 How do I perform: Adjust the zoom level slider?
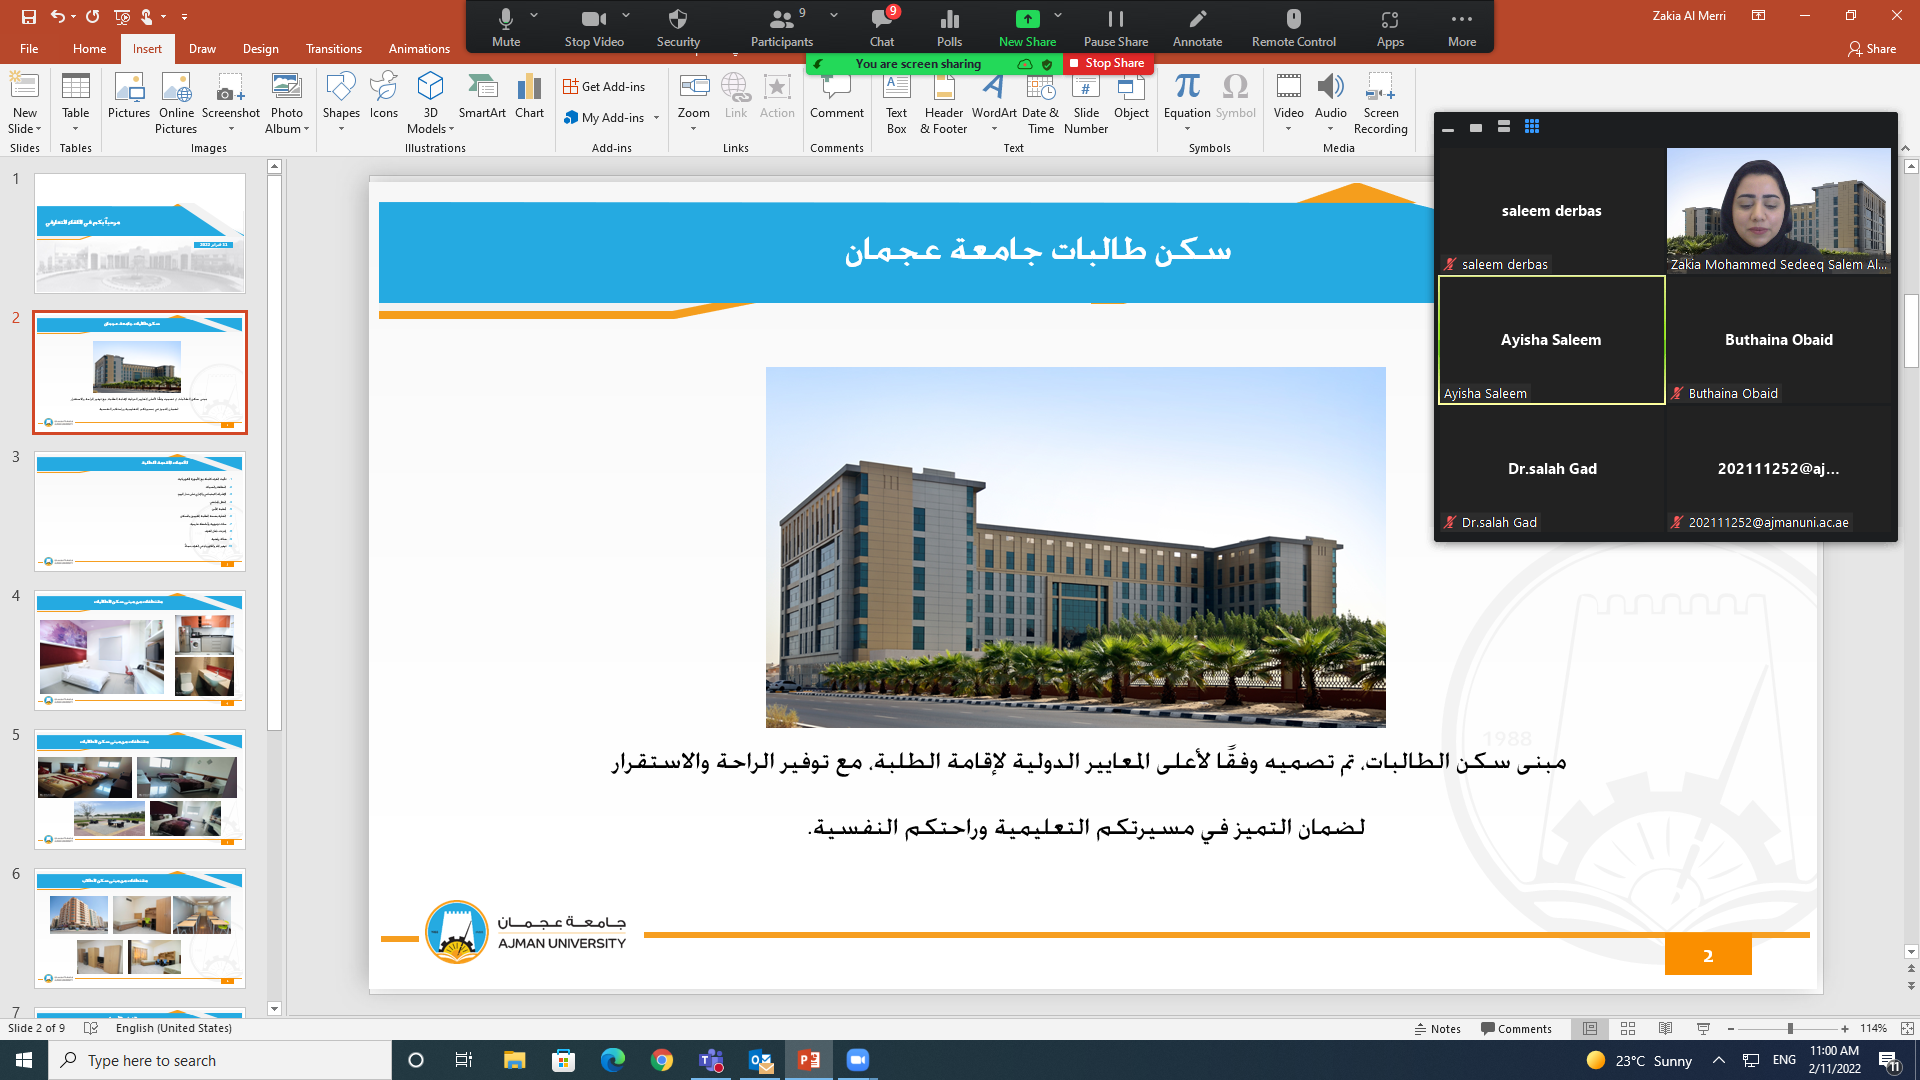1789,1028
